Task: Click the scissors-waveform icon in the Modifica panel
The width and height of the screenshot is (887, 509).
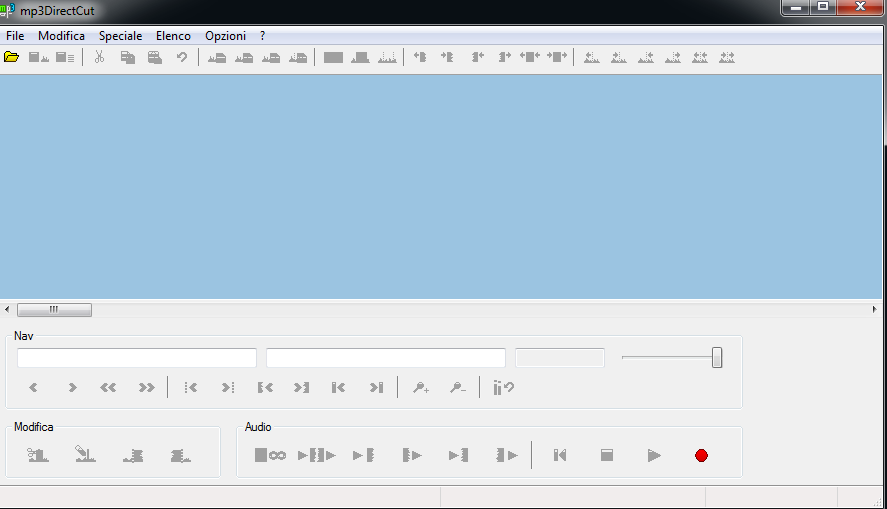Action: pos(38,455)
